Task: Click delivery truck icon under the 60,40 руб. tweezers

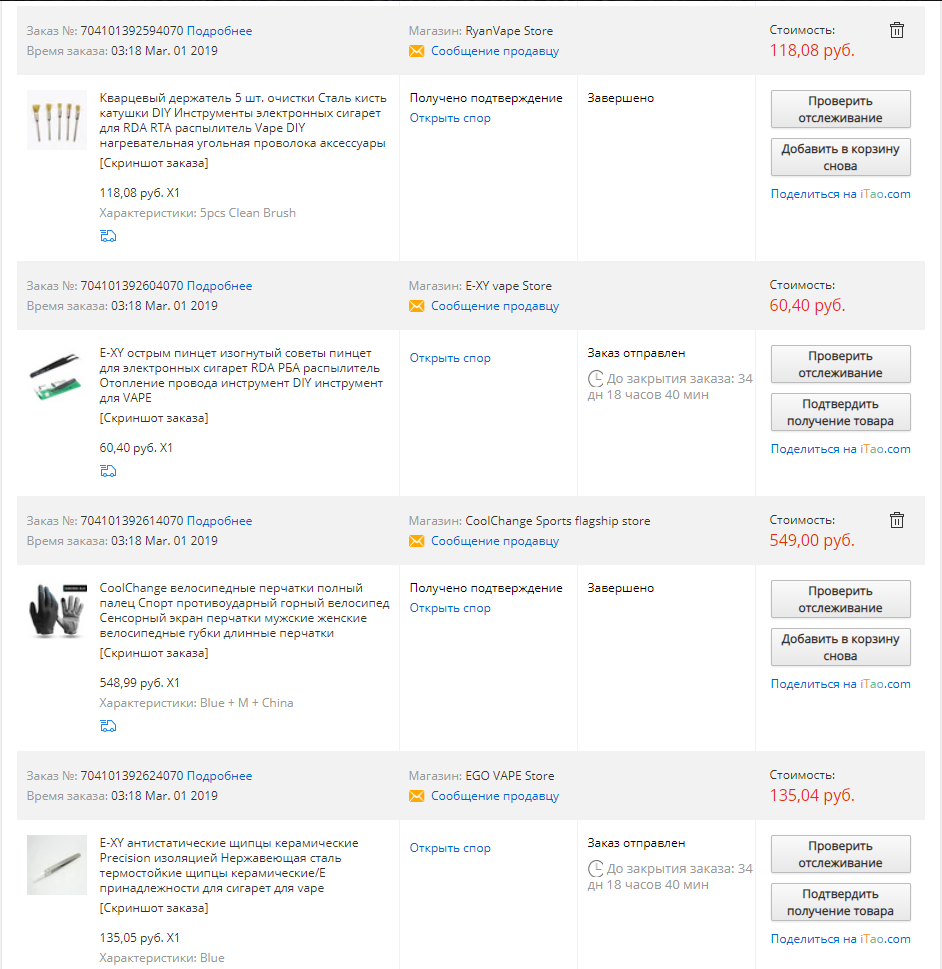Action: coord(108,472)
